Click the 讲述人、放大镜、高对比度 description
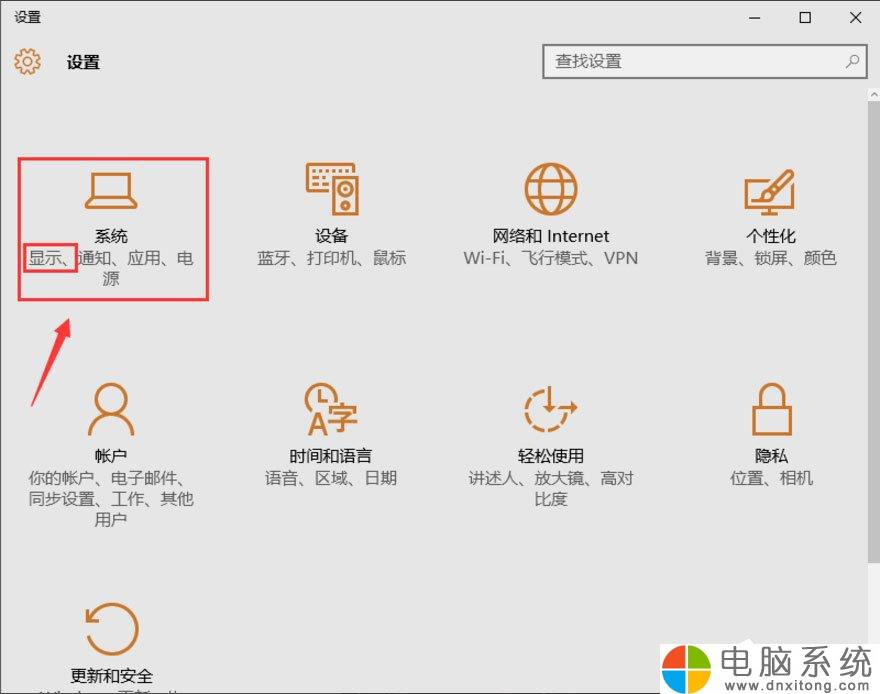This screenshot has height=694, width=880. click(x=551, y=488)
